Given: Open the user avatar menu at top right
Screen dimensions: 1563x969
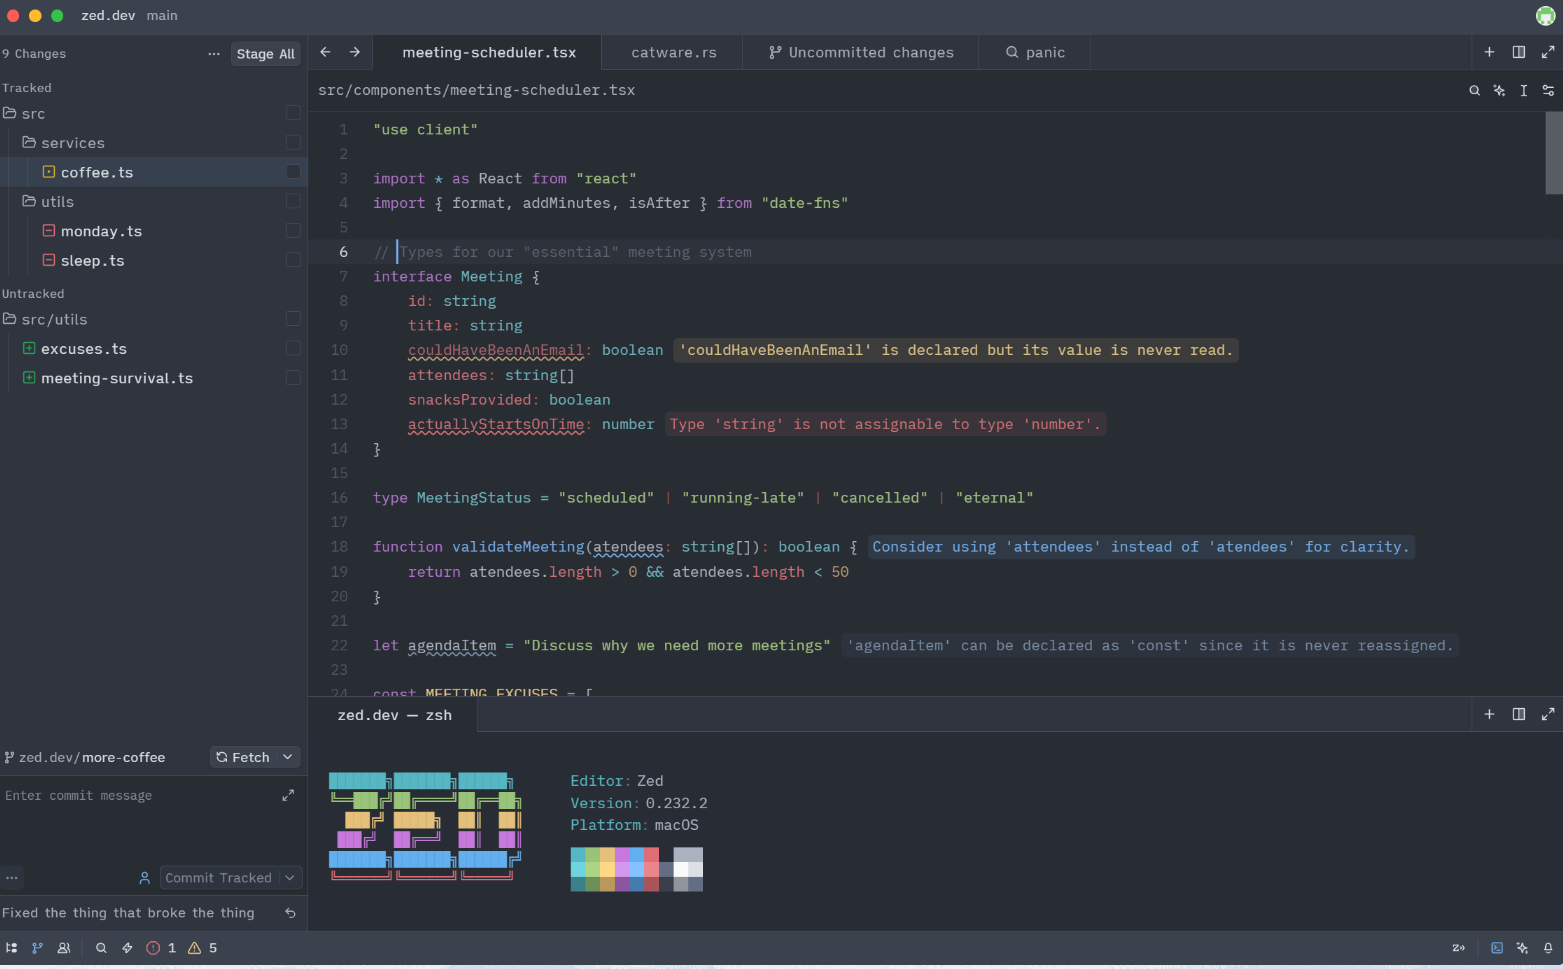Looking at the screenshot, I should point(1545,15).
